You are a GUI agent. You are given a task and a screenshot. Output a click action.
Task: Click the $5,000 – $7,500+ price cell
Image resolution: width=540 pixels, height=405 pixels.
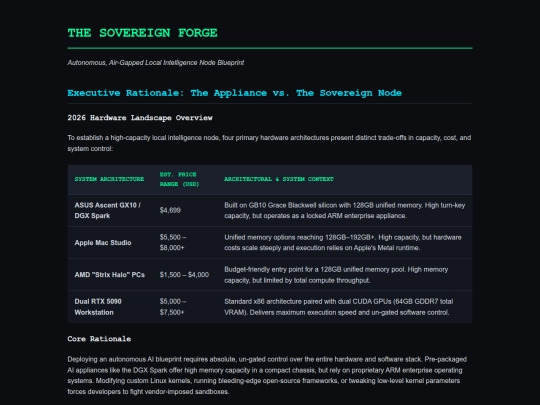click(185, 307)
